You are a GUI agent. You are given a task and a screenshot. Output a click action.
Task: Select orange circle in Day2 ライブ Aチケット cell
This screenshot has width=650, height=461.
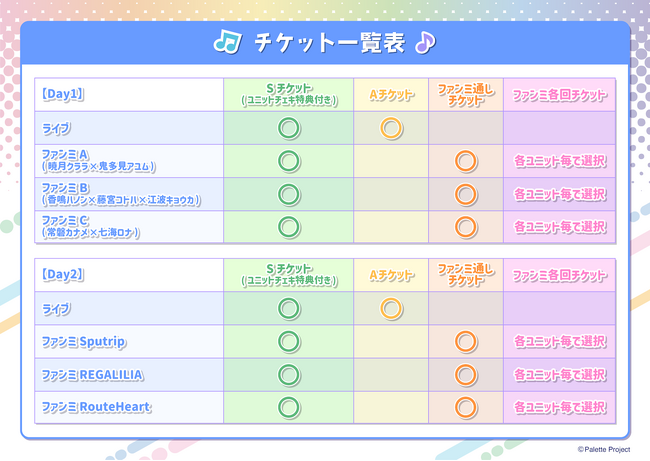[x=391, y=308]
